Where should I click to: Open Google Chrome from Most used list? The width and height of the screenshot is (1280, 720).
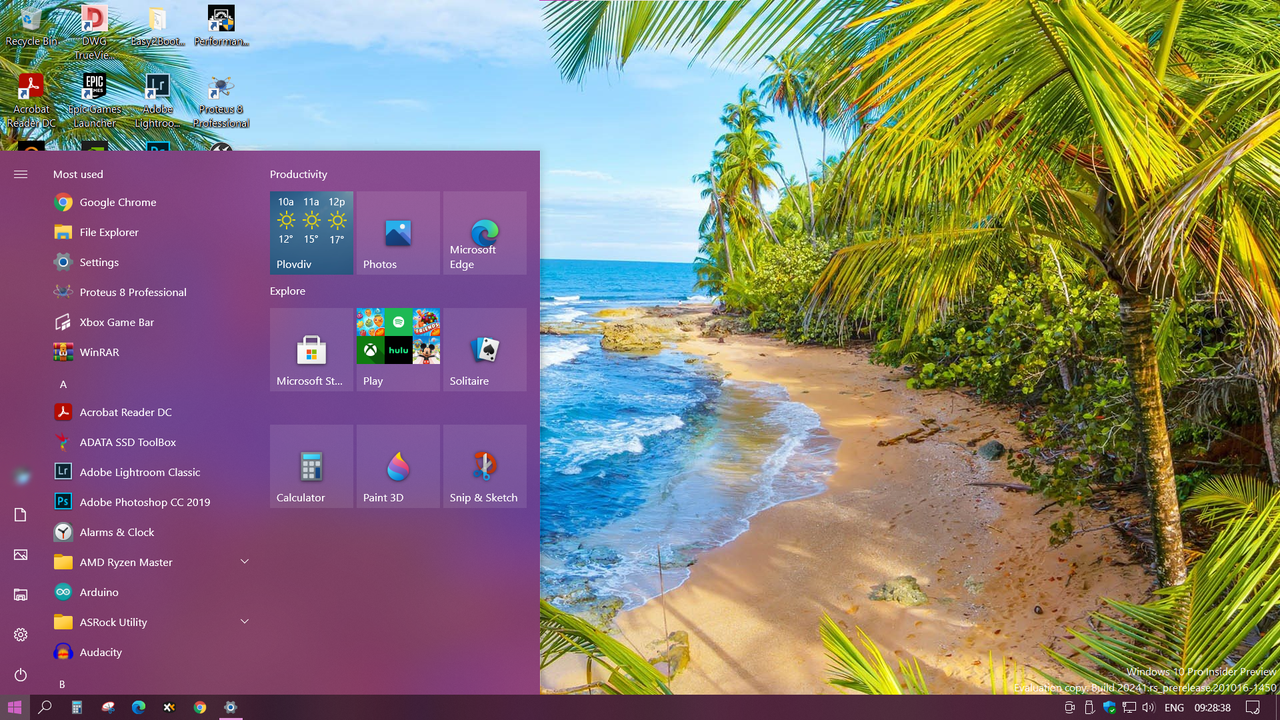point(150,202)
